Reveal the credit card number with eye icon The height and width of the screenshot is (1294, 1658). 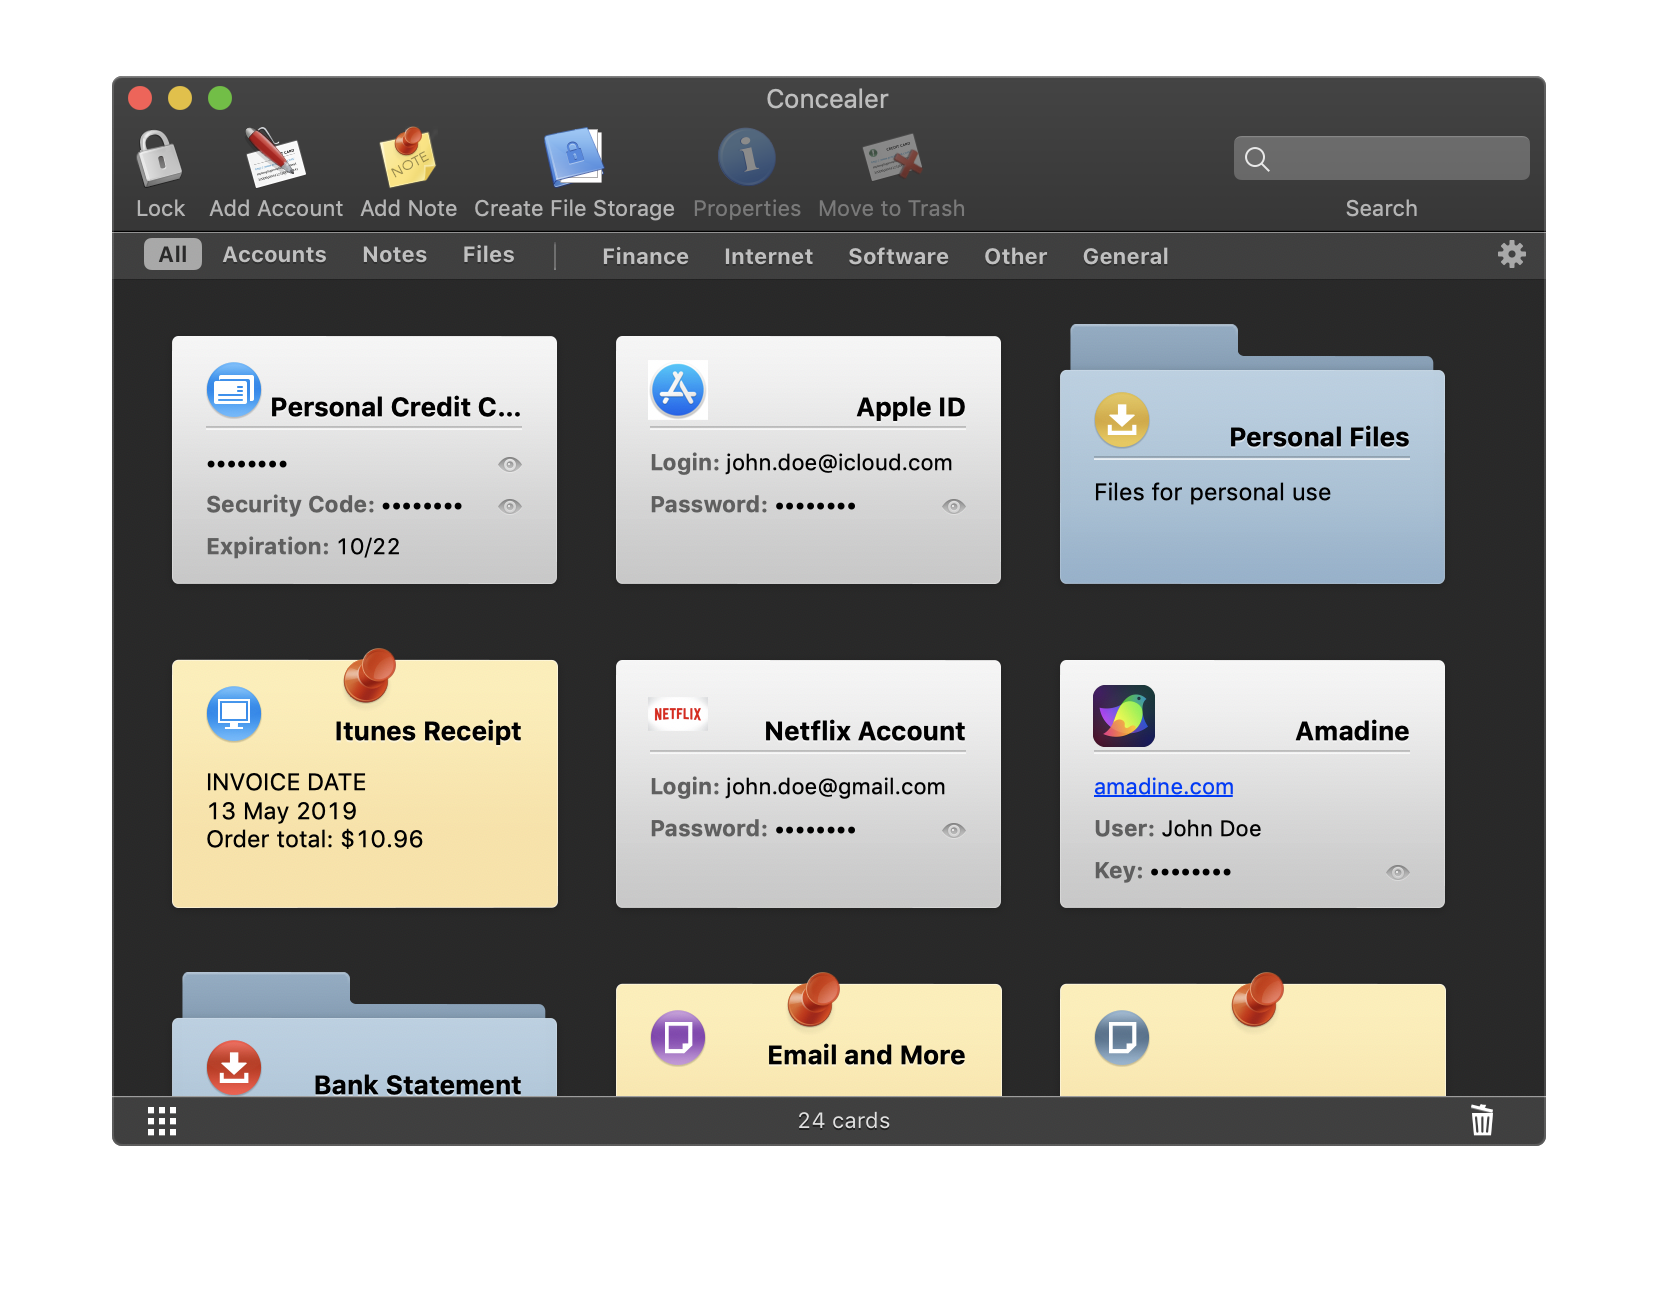[510, 464]
